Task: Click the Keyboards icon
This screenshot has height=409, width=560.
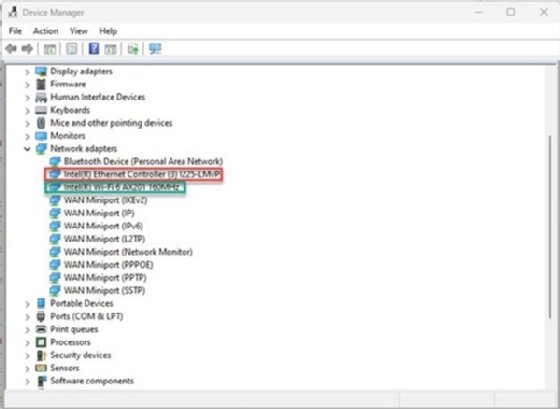Action: tap(41, 110)
